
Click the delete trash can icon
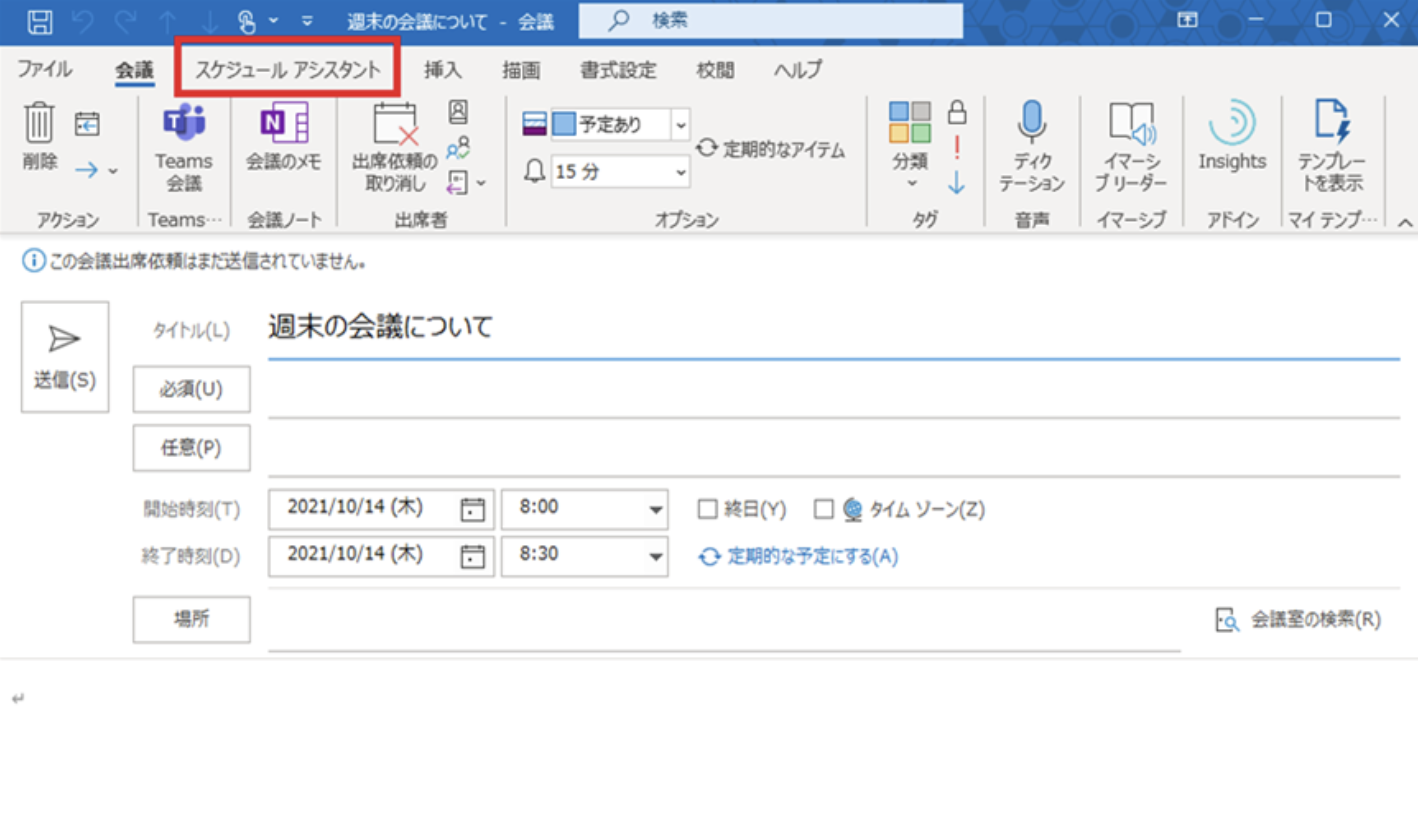[x=40, y=124]
